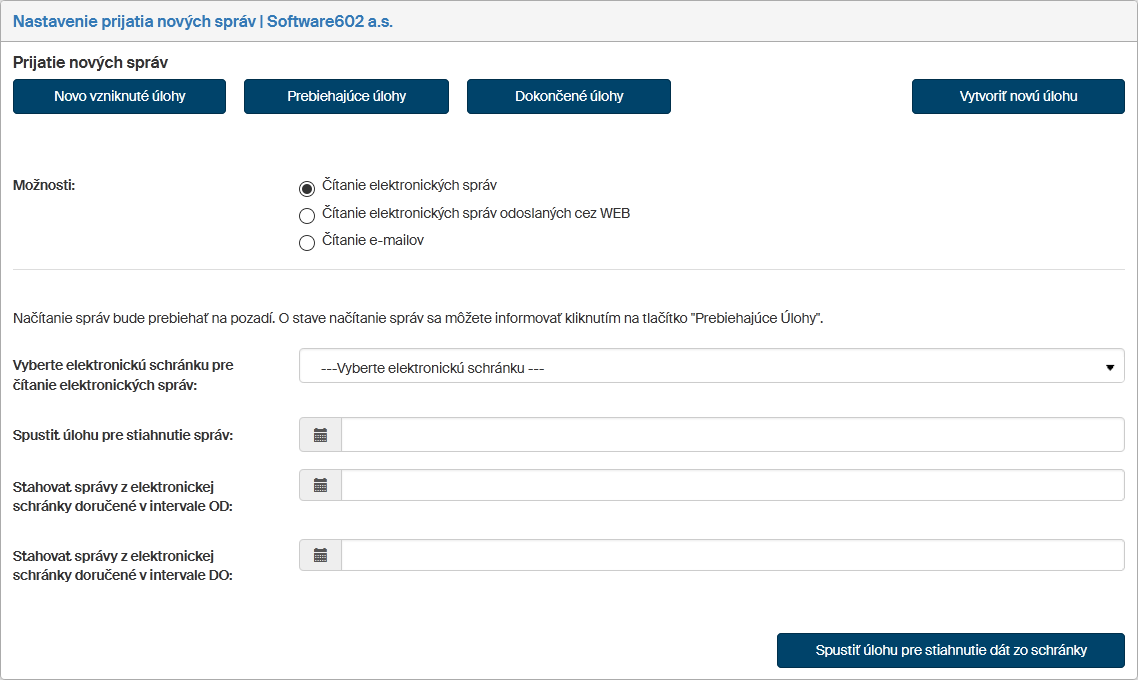
Task: Click the interval DO date input field
Action: tap(732, 555)
